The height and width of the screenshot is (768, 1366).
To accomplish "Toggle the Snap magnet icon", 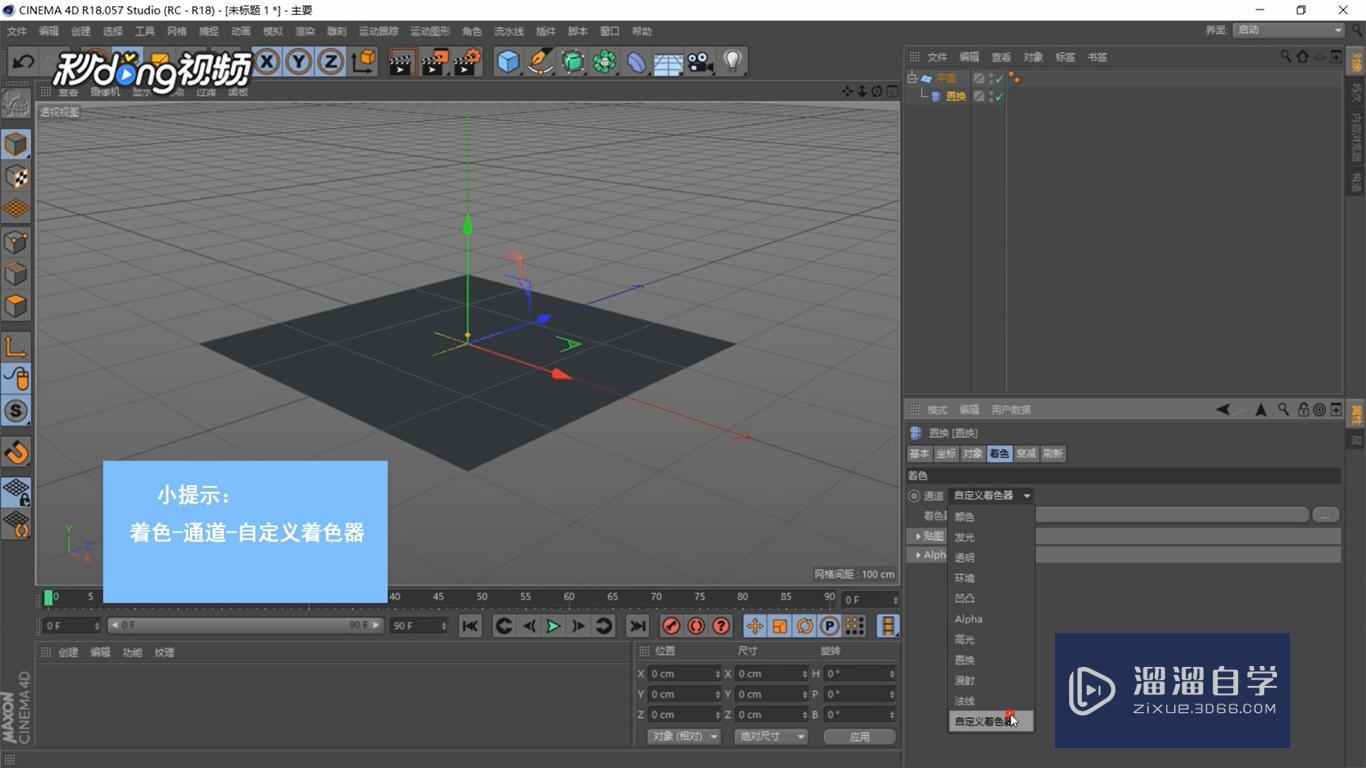I will tap(16, 453).
